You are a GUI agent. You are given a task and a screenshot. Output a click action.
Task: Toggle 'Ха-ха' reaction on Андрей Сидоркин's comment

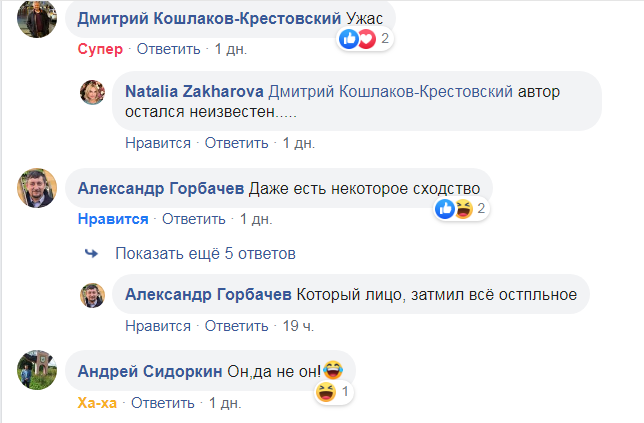click(x=98, y=403)
